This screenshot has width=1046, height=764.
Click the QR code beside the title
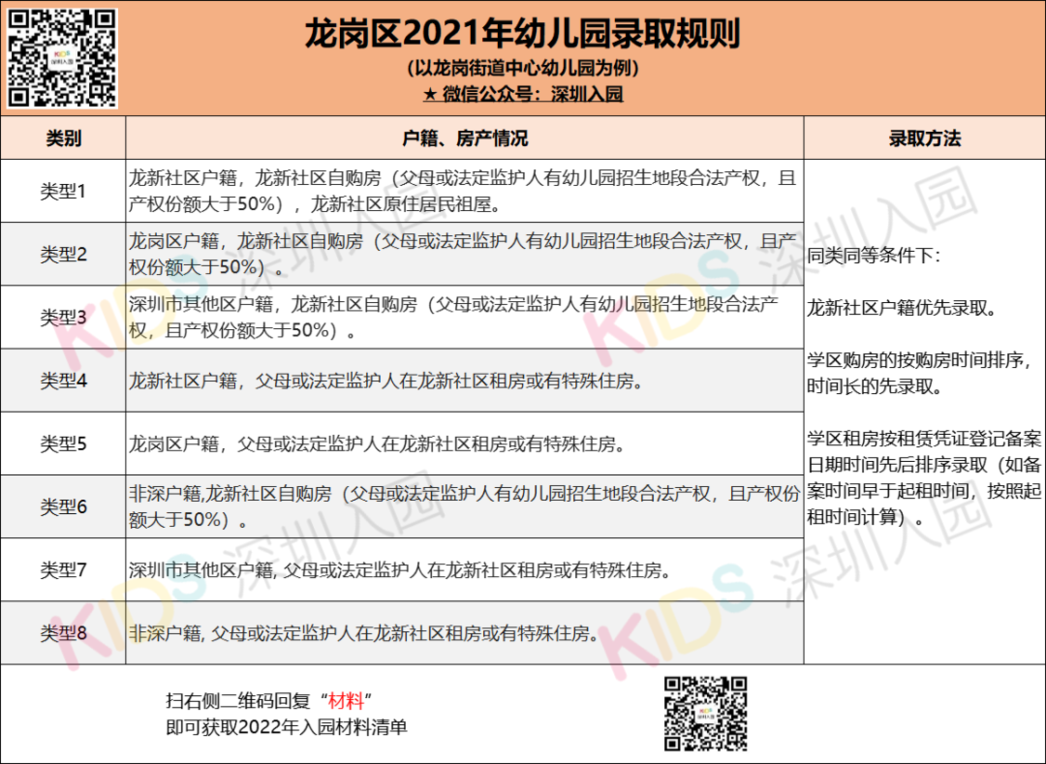tap(62, 58)
